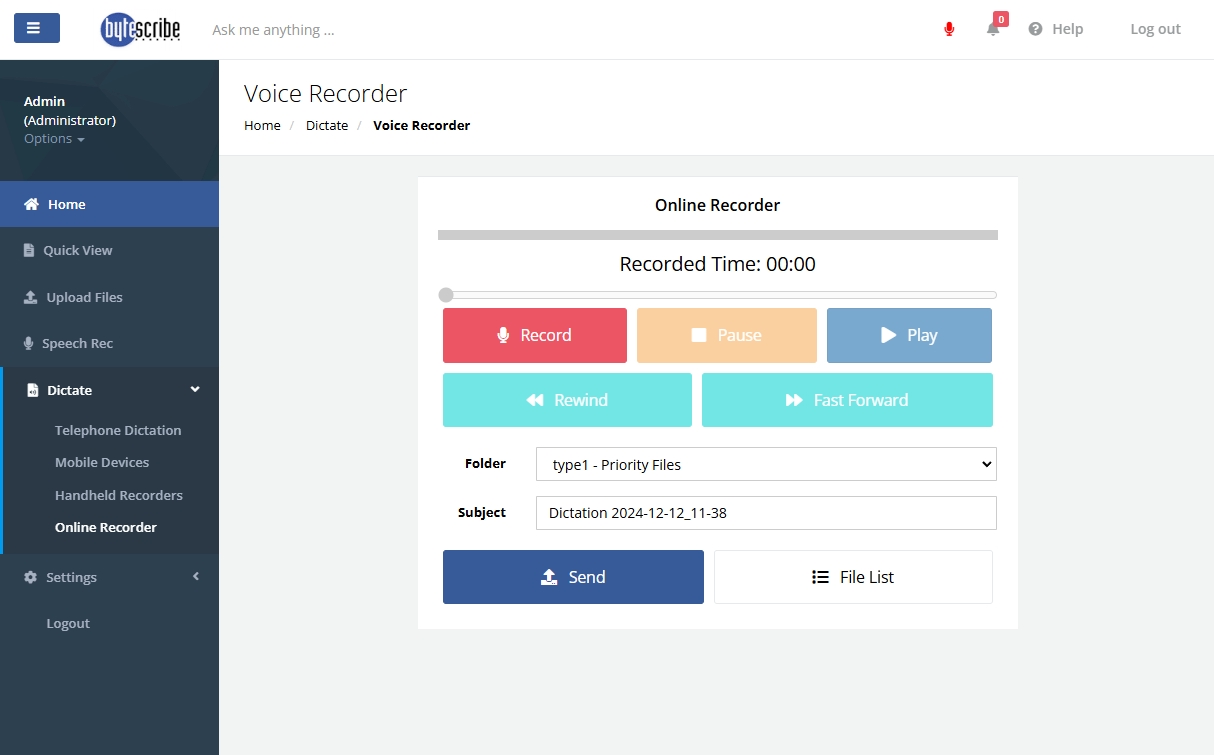Viewport: 1214px width, 755px height.
Task: Click the Home breadcrumb link
Action: (x=262, y=125)
